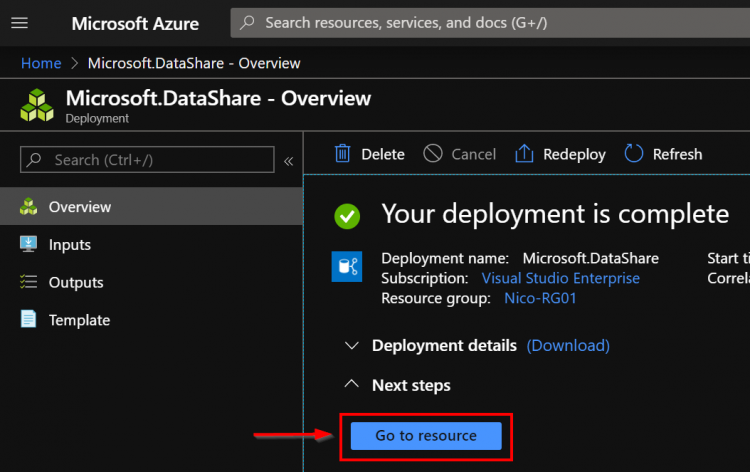
Task: Click the magnifier icon in top search bar
Action: (247, 22)
